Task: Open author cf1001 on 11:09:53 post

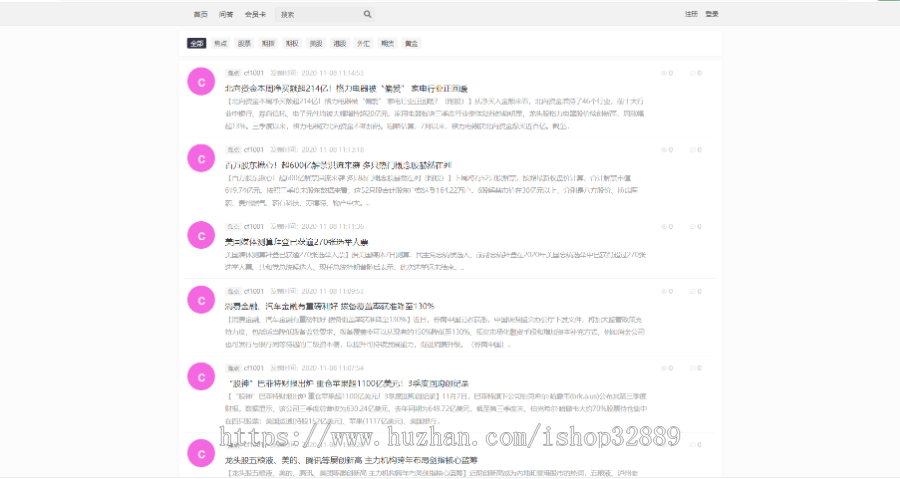Action: point(254,291)
